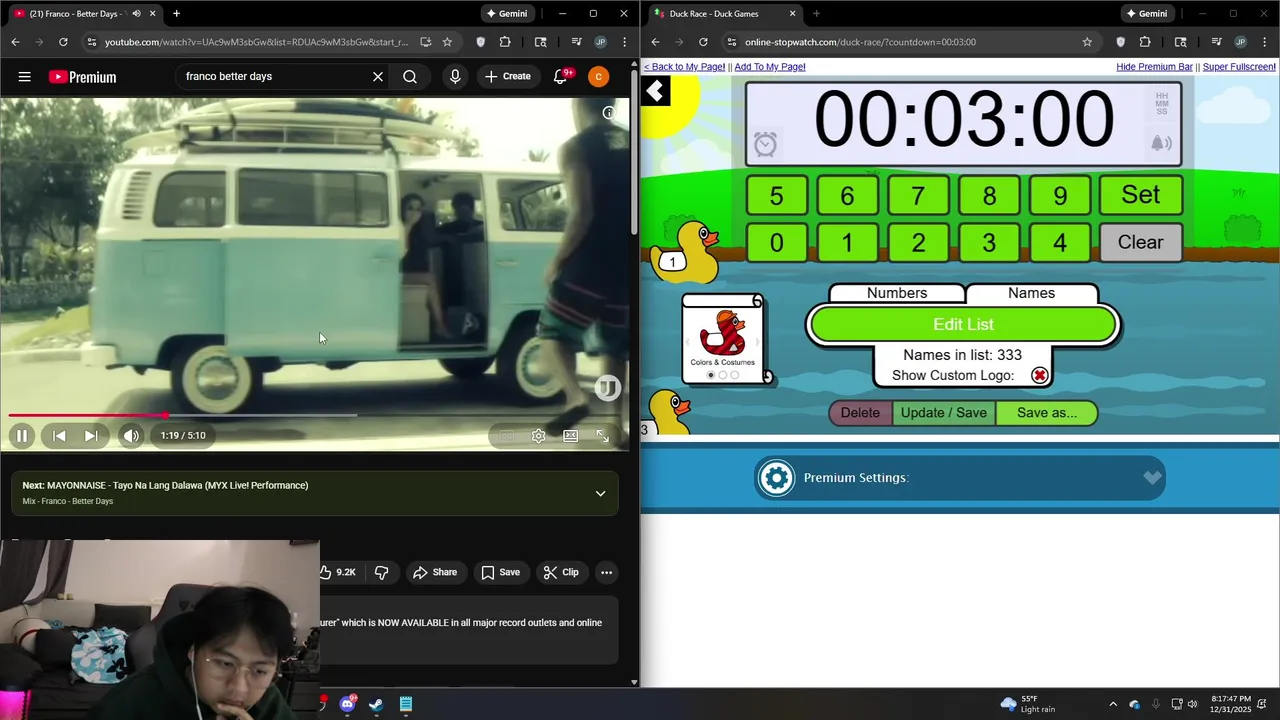Screen dimensions: 1280x720
Task: Show hidden system tray icons
Action: (1113, 704)
